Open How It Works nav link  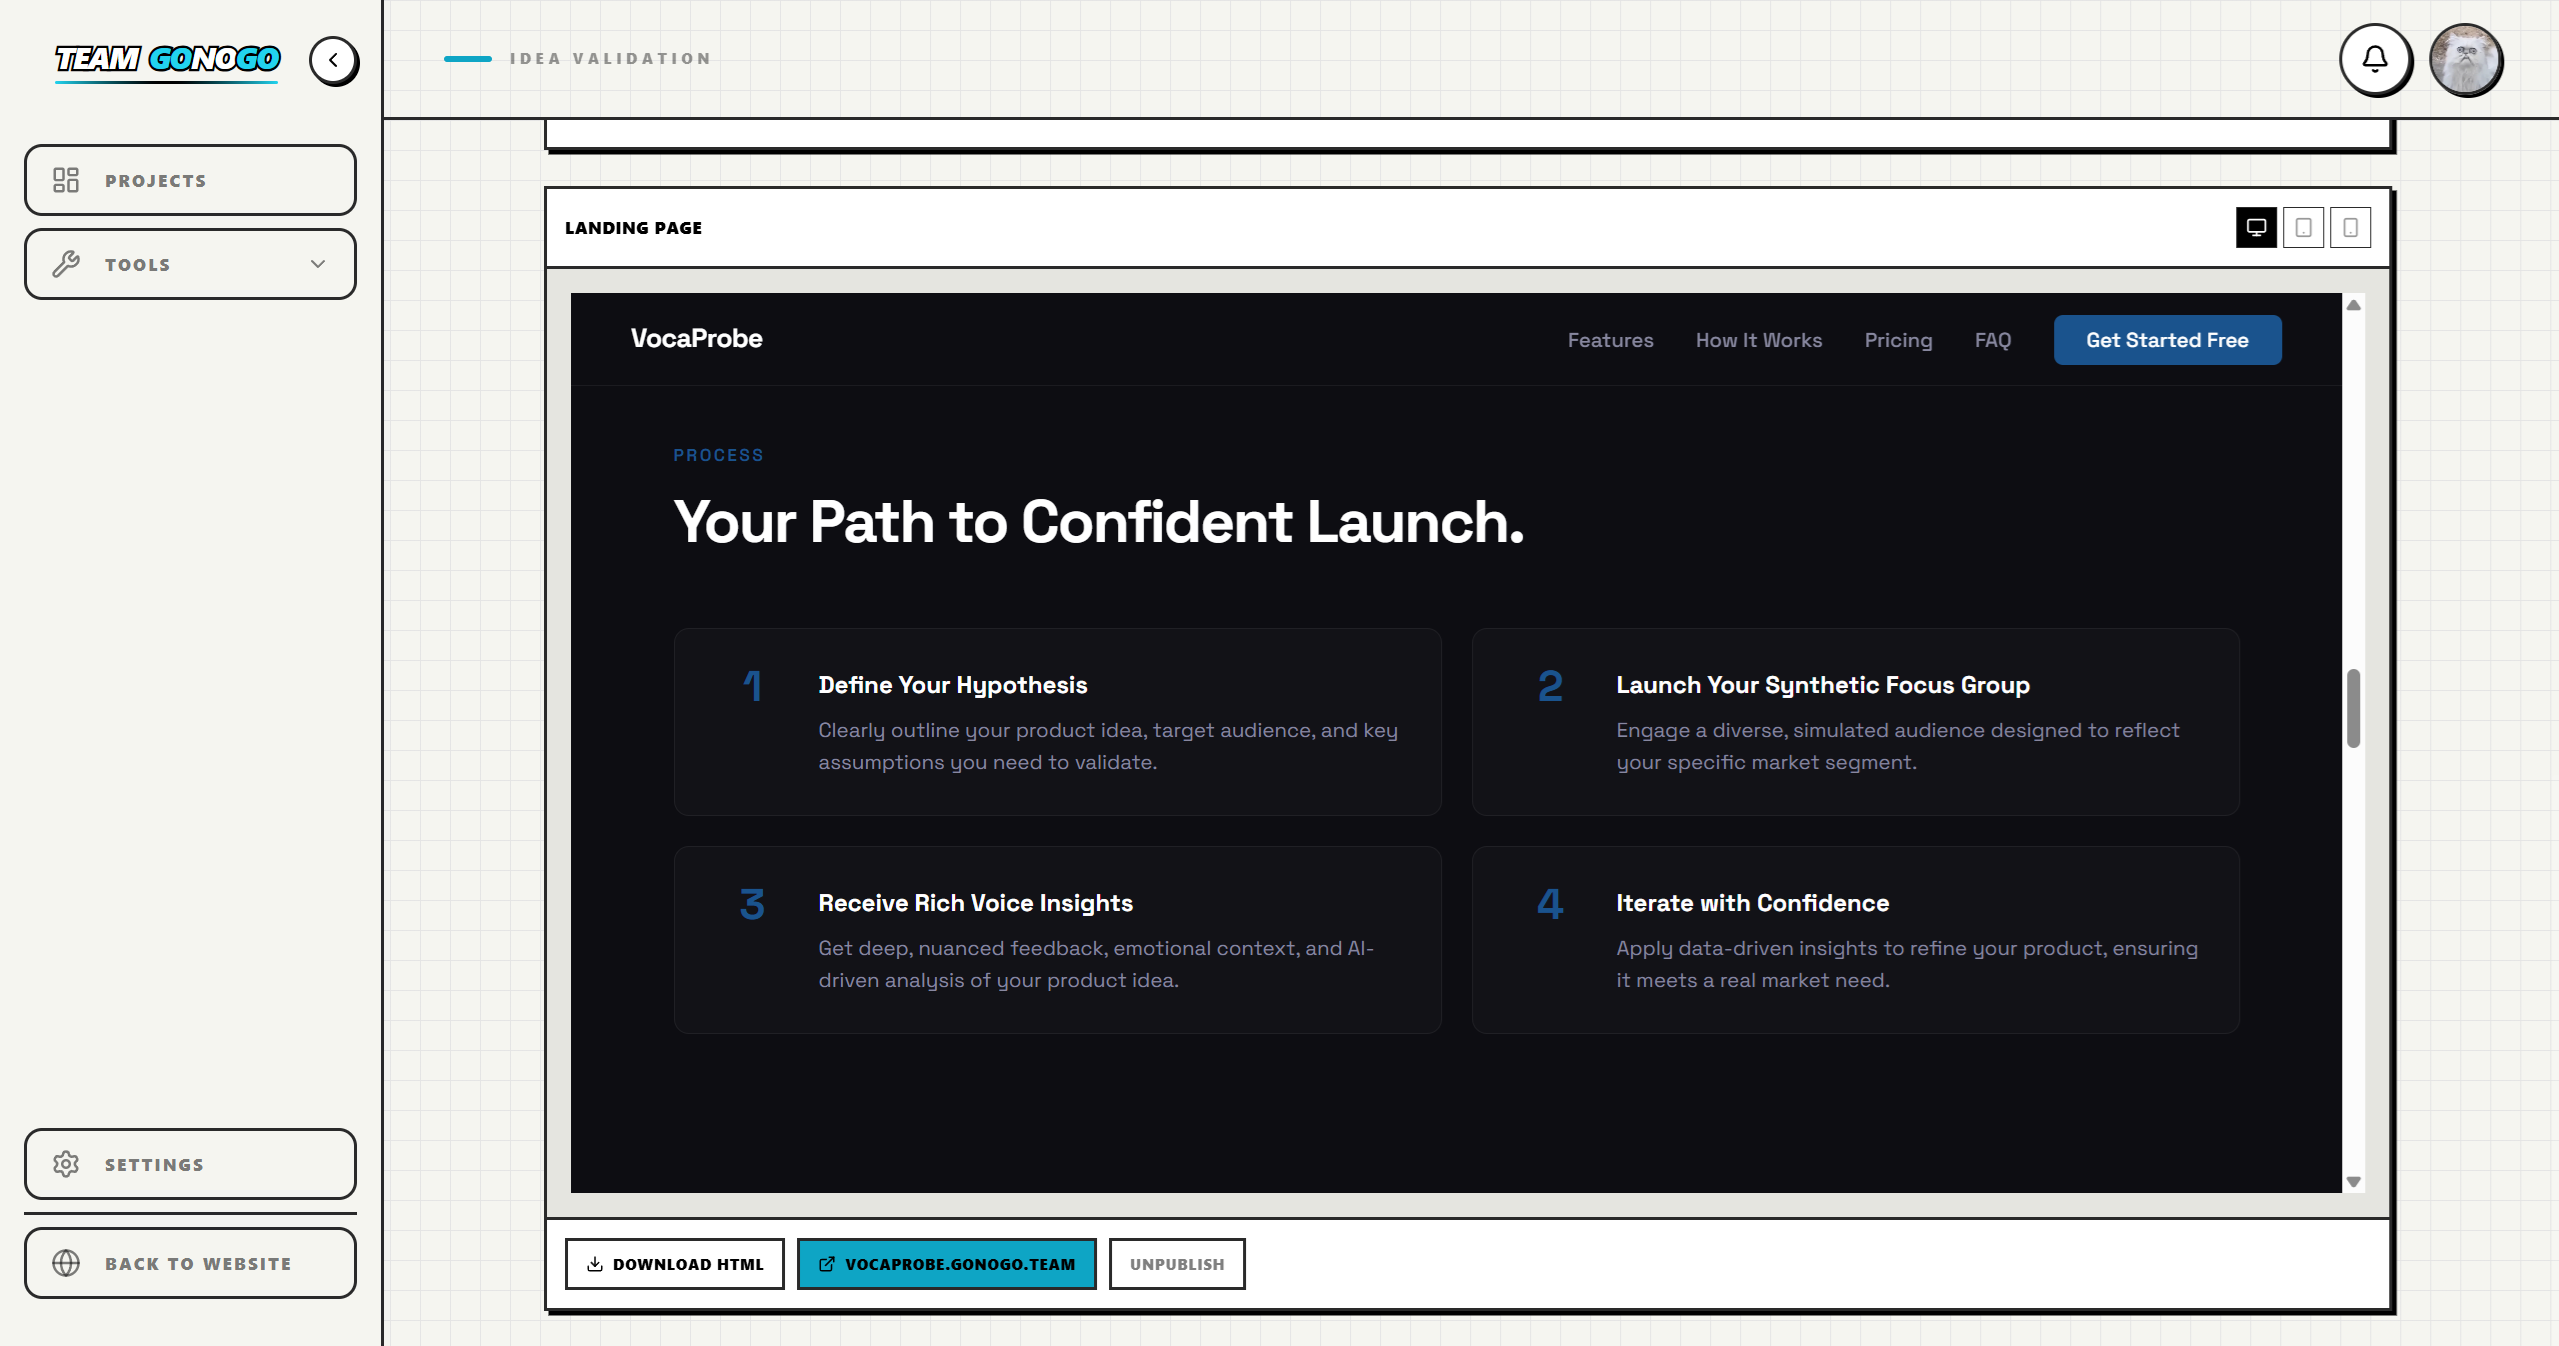pos(1758,340)
